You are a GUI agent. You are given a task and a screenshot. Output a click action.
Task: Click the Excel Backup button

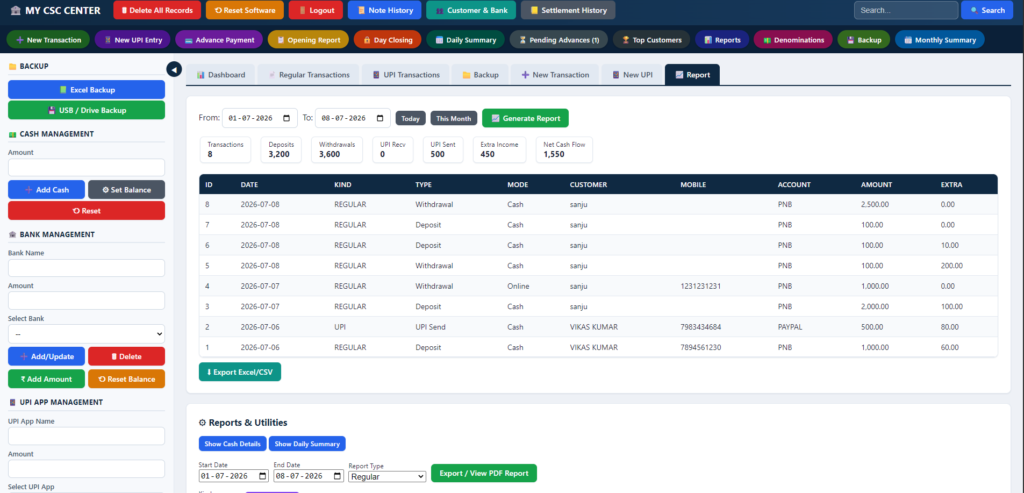[x=86, y=89]
